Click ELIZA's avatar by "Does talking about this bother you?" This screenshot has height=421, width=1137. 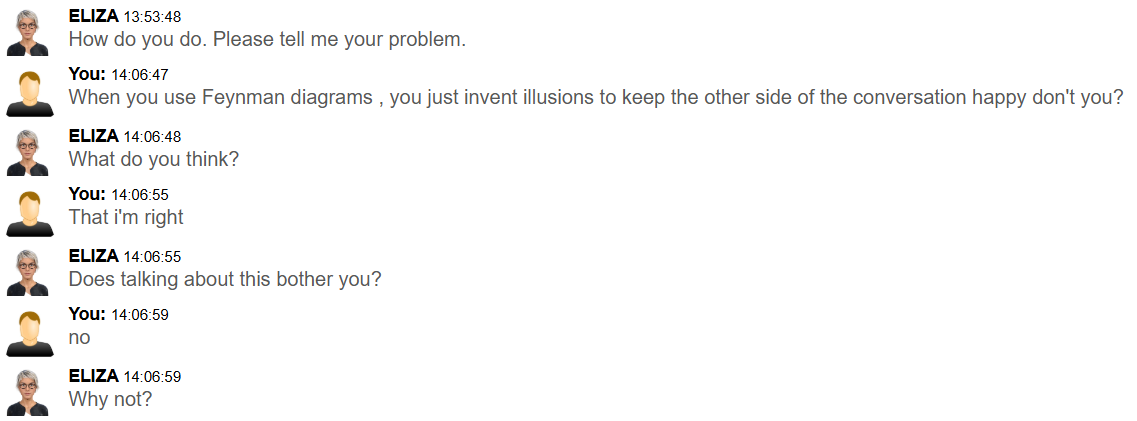click(28, 273)
